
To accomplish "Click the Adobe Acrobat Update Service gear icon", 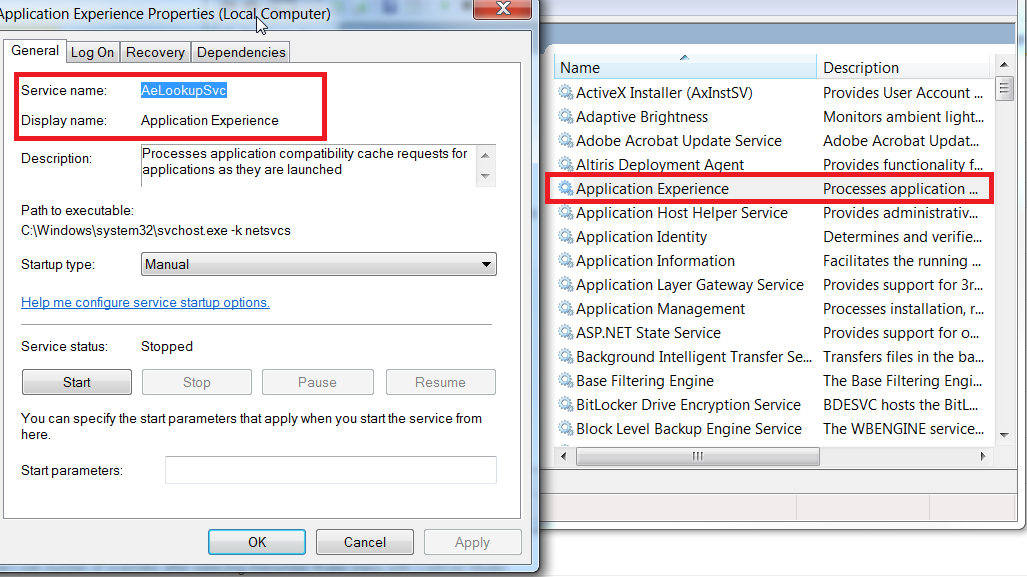I will click(565, 140).
